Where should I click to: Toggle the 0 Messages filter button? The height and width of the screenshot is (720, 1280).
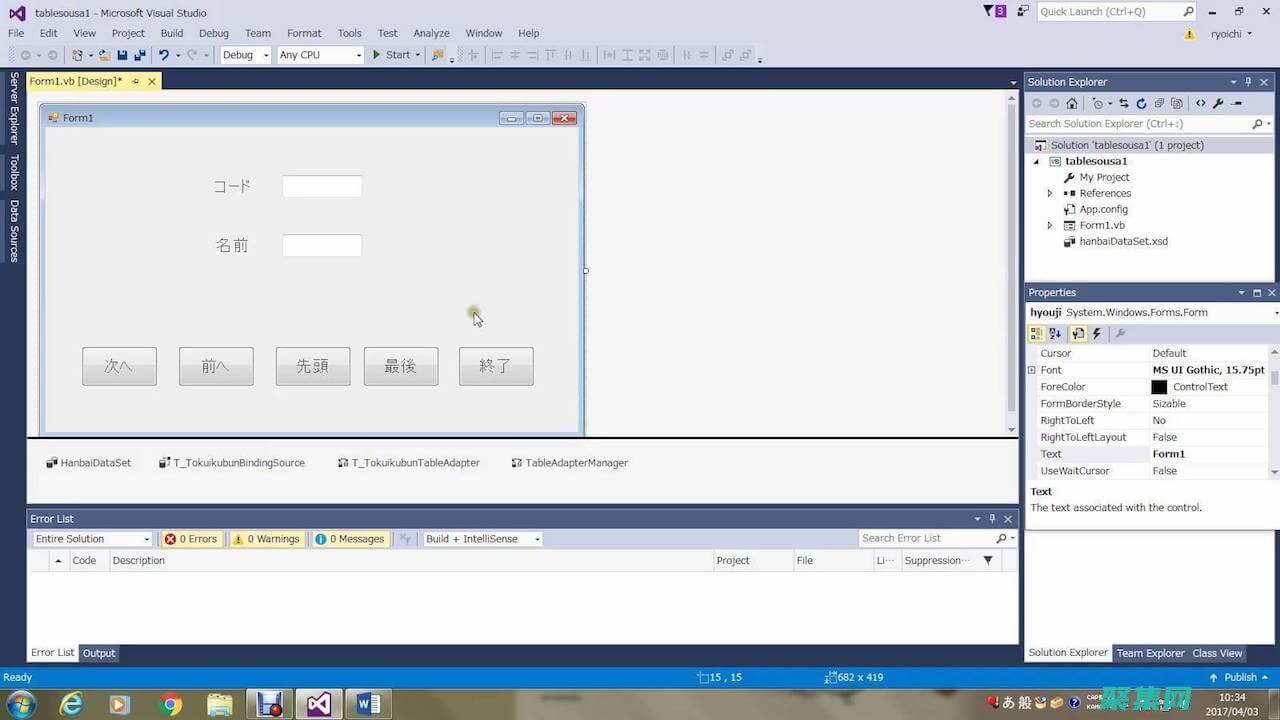point(349,539)
